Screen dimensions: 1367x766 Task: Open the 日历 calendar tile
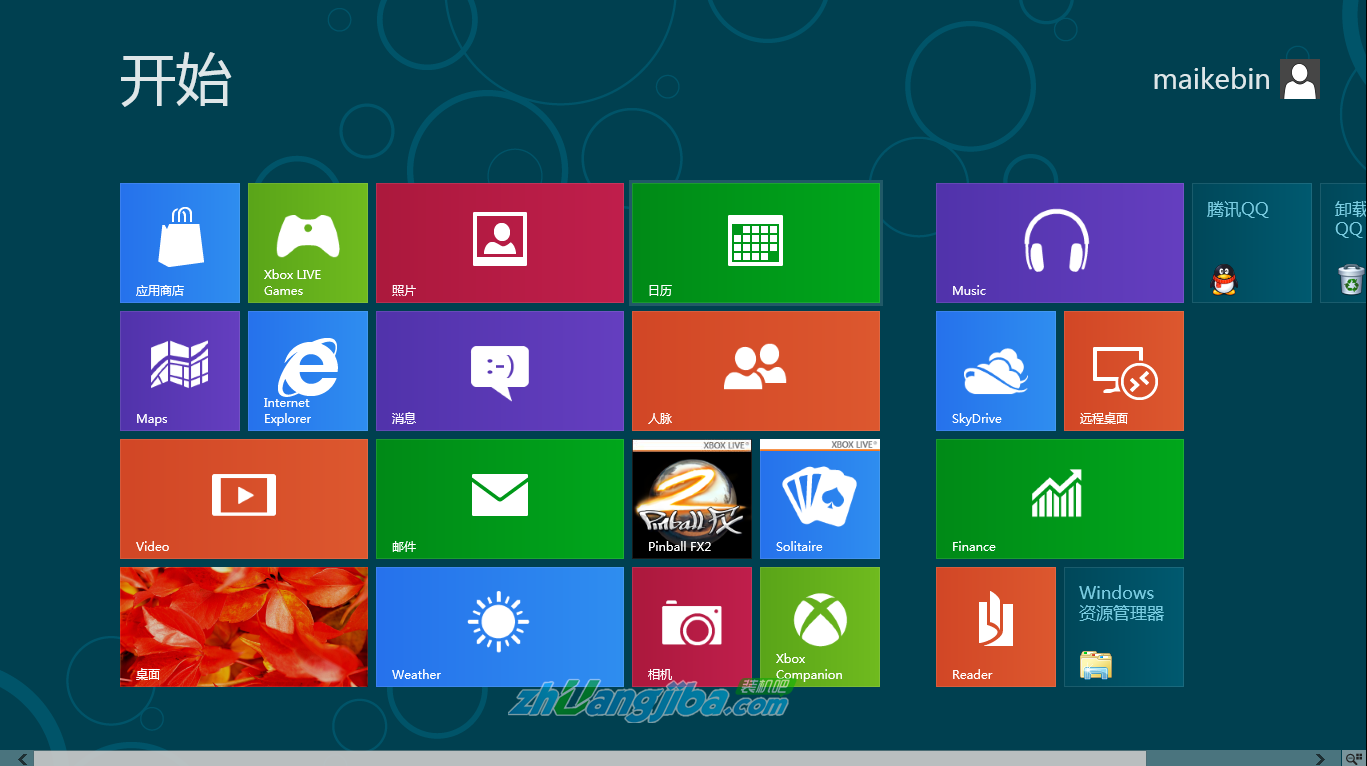pyautogui.click(x=755, y=243)
